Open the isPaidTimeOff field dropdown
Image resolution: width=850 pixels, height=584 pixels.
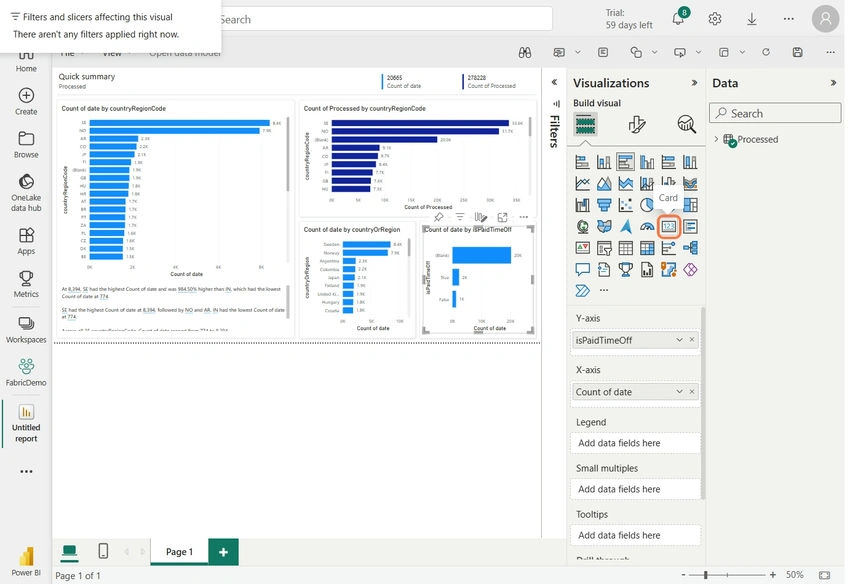(x=679, y=340)
